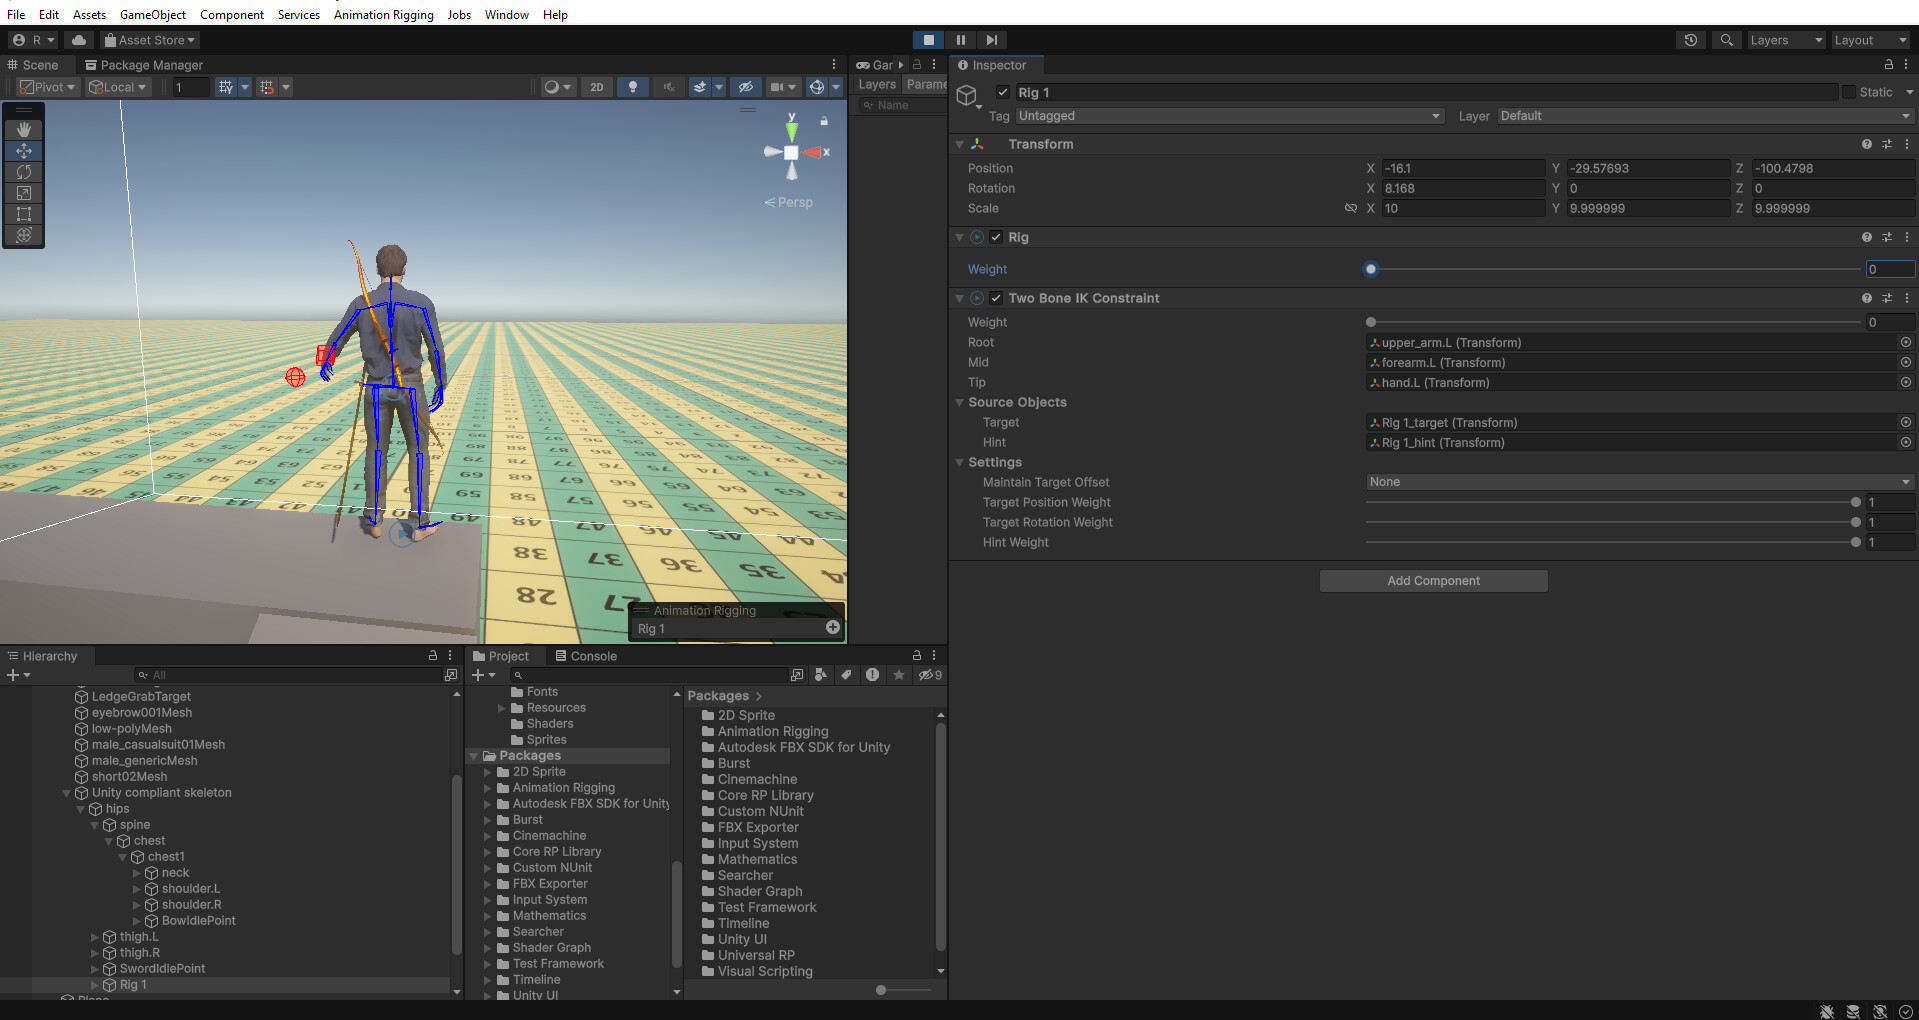Switch to the Console tab
The width and height of the screenshot is (1919, 1020).
point(594,656)
